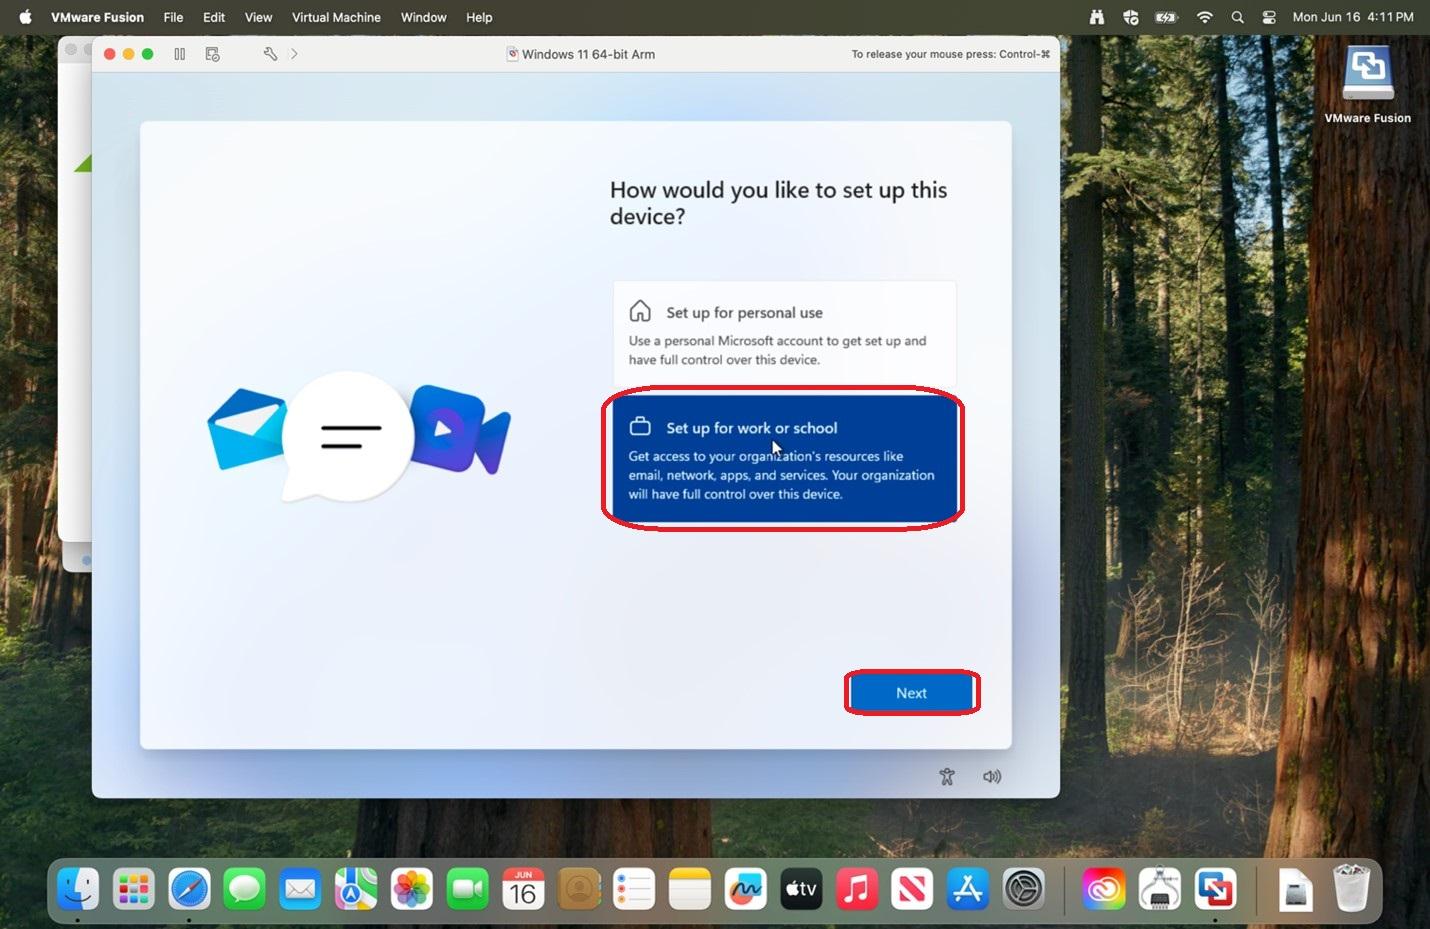Launch FaceTime from the Dock
Viewport: 1430px width, 929px height.
[467, 888]
